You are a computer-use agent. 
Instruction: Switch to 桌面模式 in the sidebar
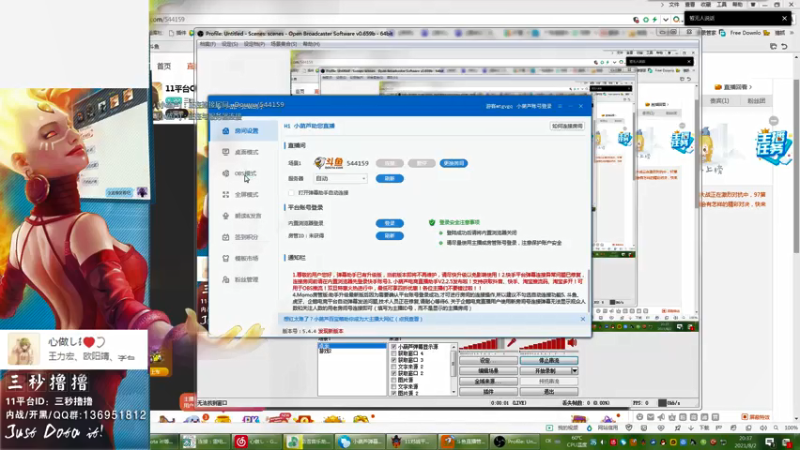243,152
